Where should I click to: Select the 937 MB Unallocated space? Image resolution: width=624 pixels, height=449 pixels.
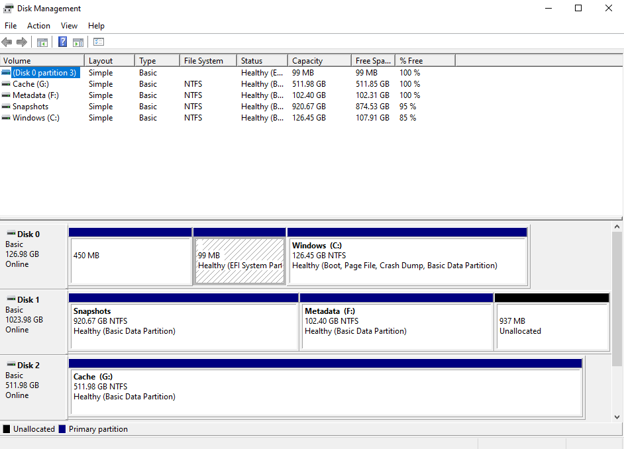tap(552, 322)
